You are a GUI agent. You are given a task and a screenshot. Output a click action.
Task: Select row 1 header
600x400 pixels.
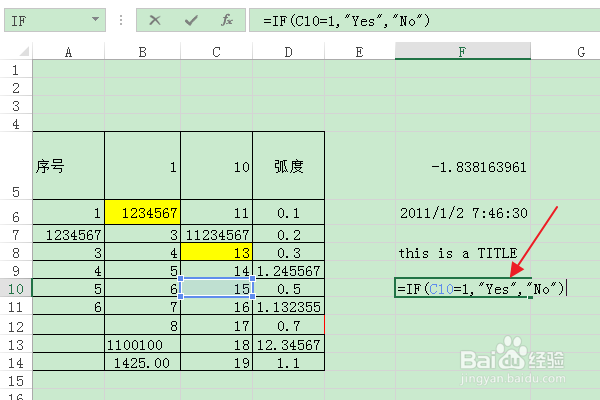(16, 69)
